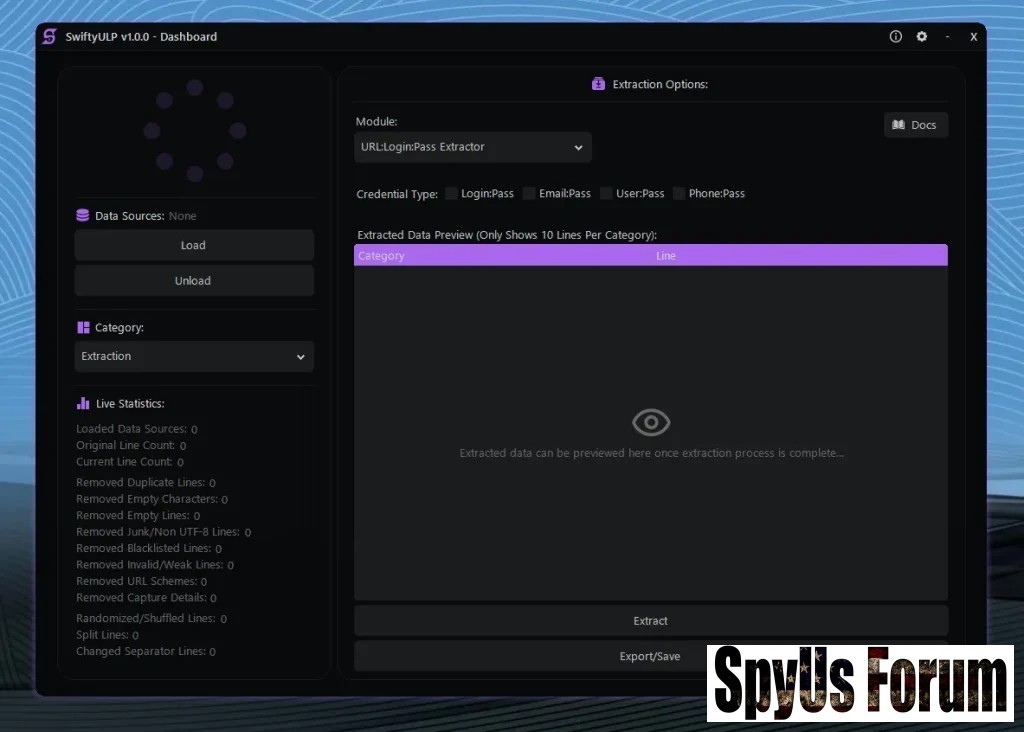Tick the Email:Pass credential type checkbox

pos(530,194)
